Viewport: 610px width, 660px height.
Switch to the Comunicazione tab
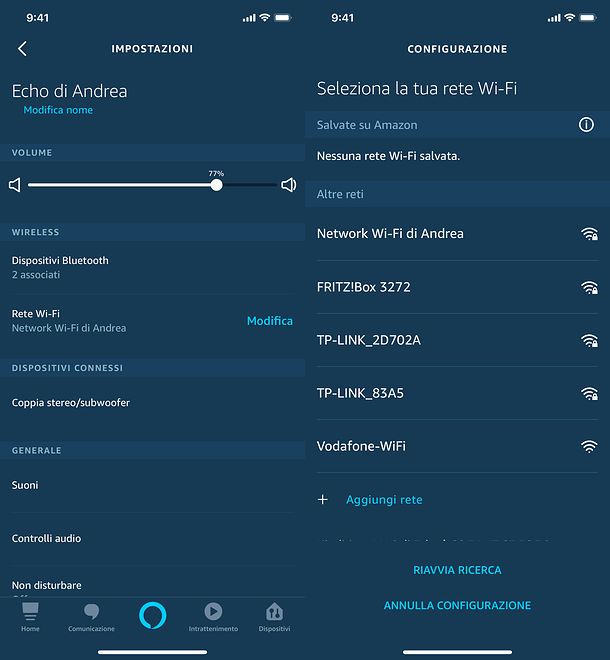(x=91, y=617)
